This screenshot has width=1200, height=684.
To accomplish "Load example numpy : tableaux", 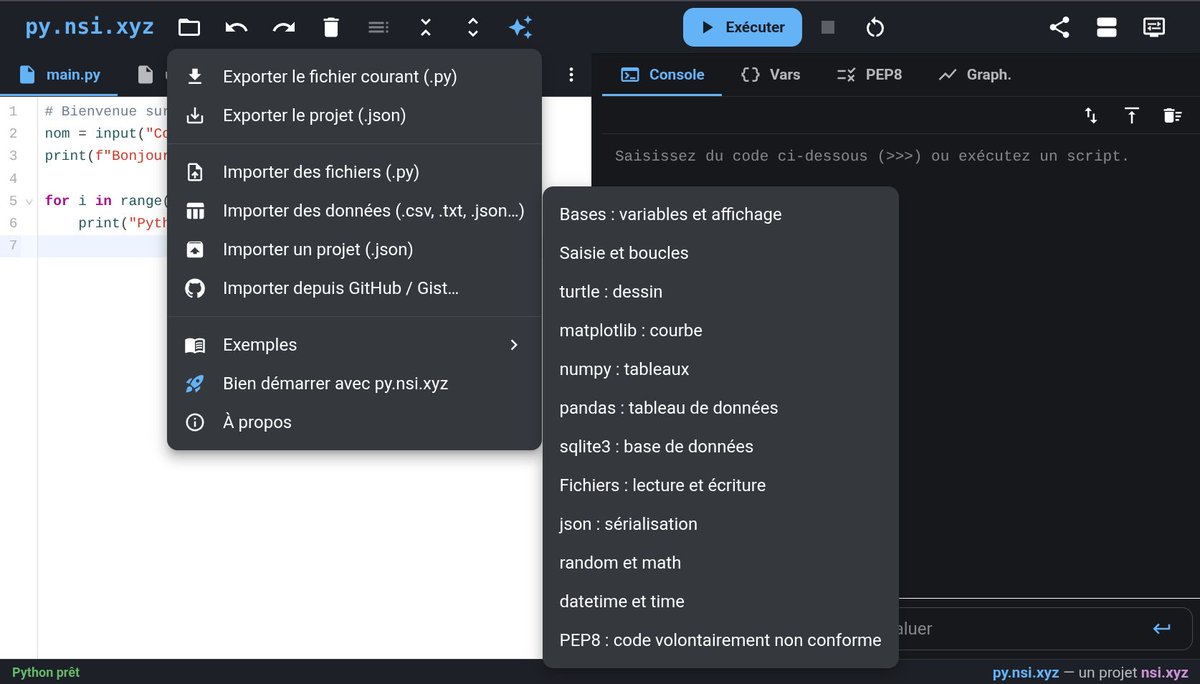I will coord(720,369).
